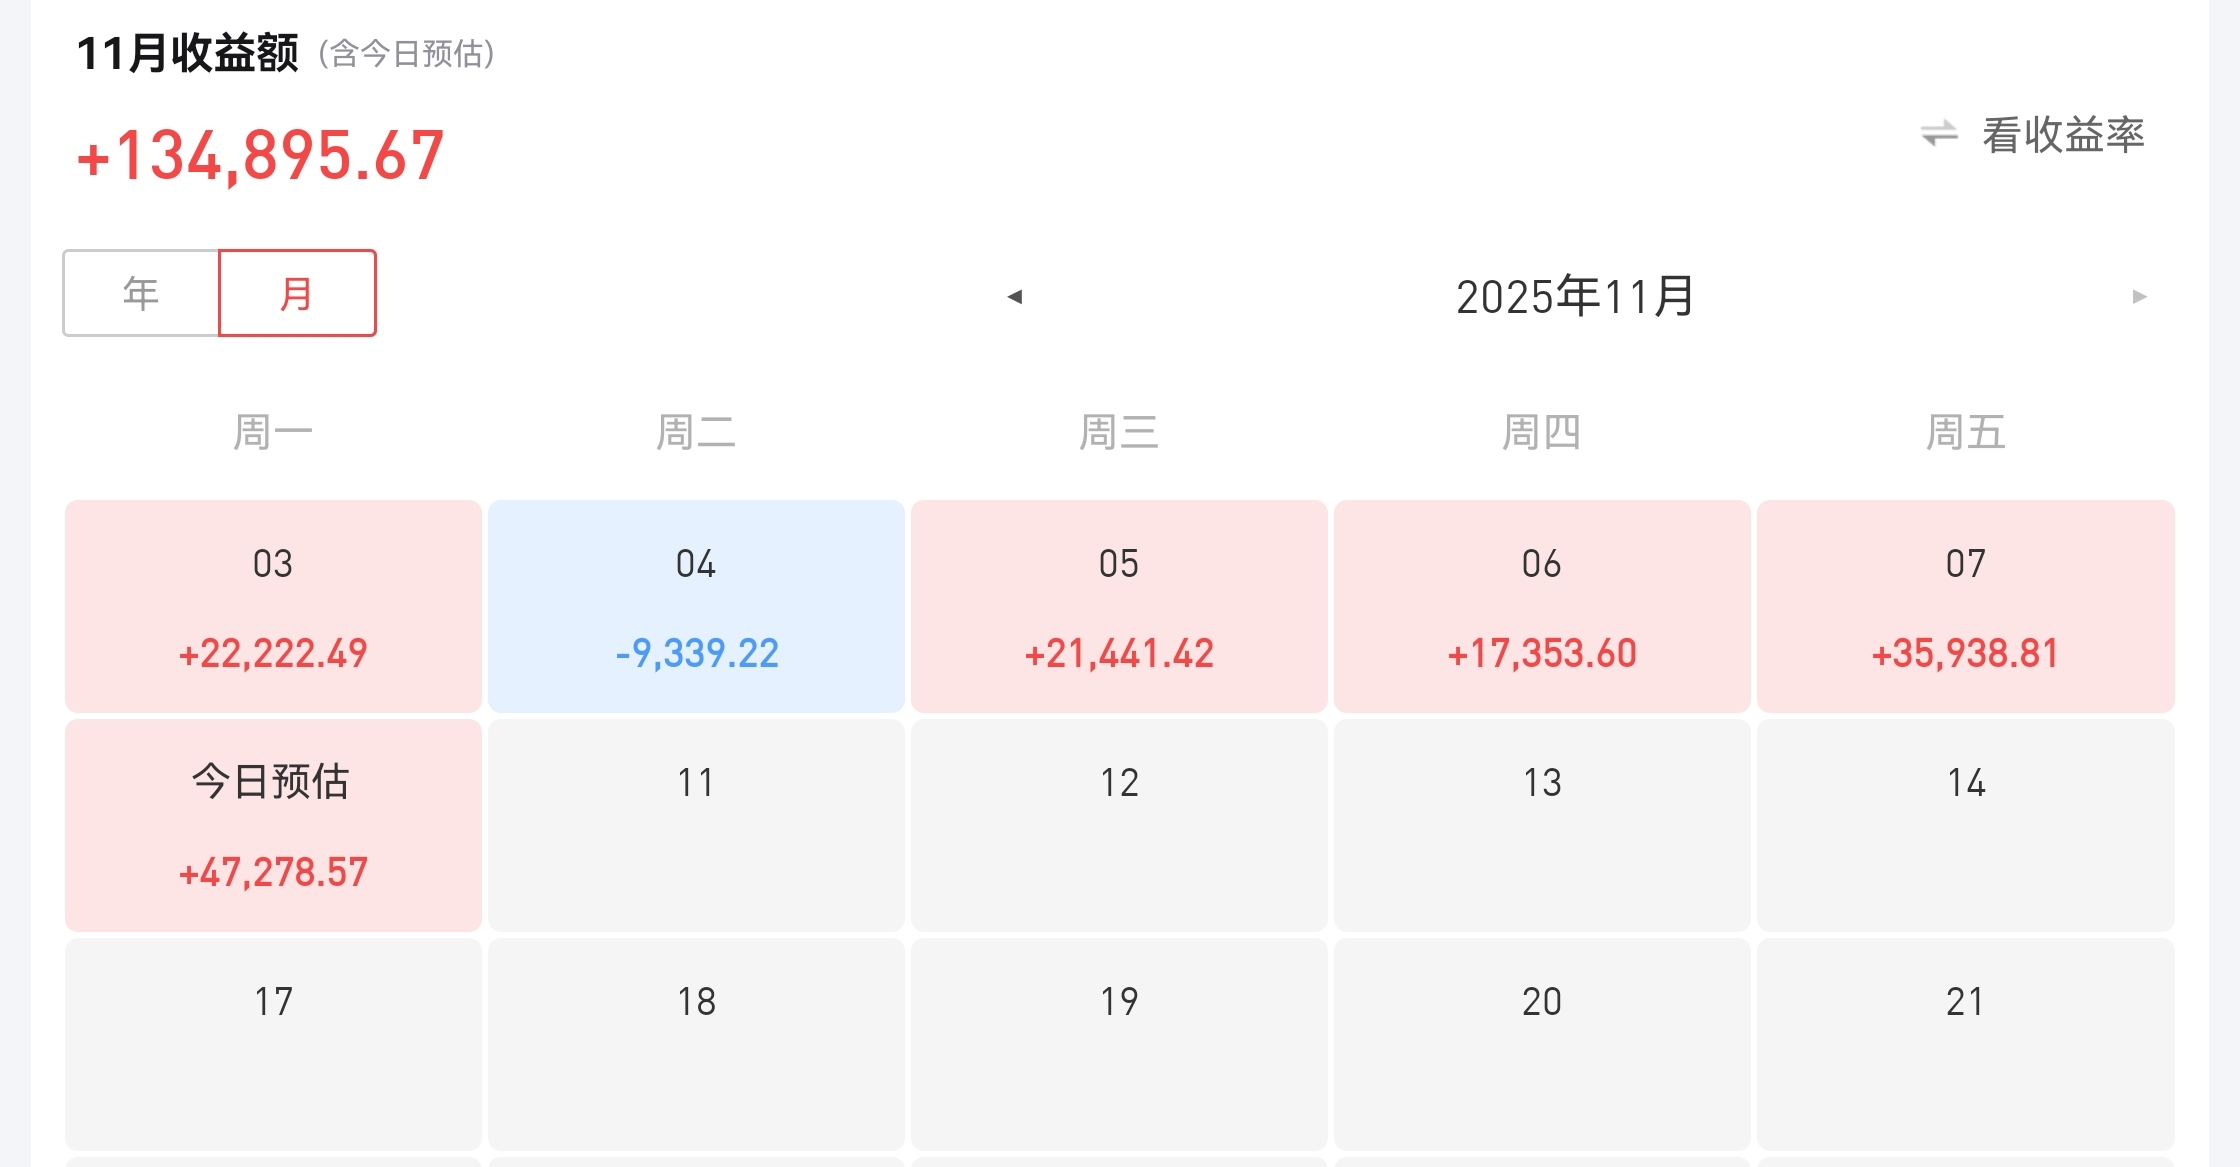Select the 04 cell showing -9,339.22
Image resolution: width=2240 pixels, height=1167 pixels.
coord(696,606)
